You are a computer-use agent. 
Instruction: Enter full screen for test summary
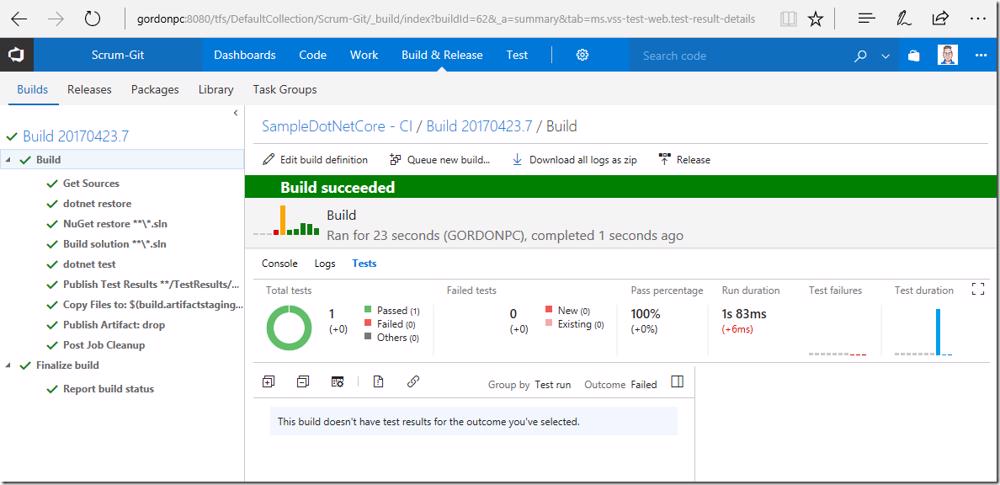point(978,290)
